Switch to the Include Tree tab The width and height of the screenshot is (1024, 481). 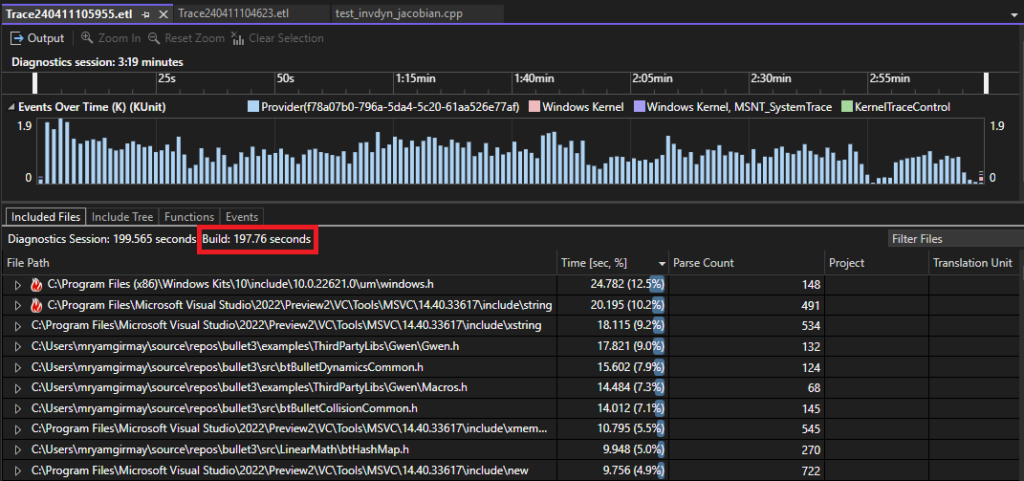(x=122, y=216)
